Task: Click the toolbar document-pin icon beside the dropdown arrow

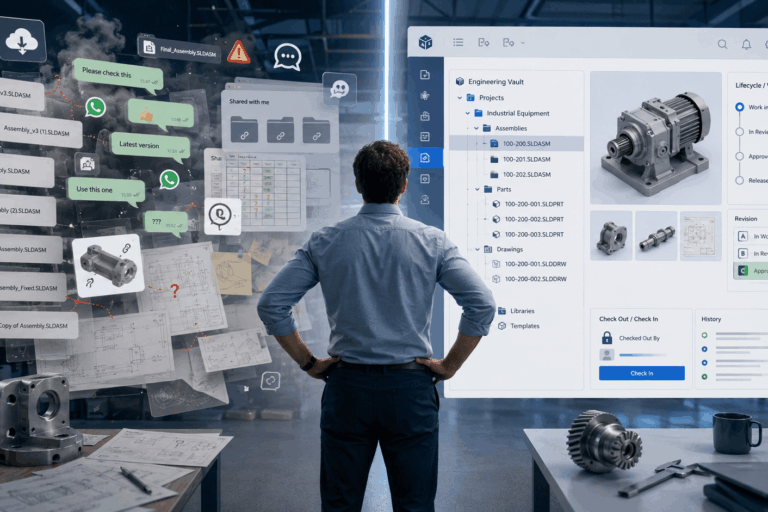Action: (508, 43)
